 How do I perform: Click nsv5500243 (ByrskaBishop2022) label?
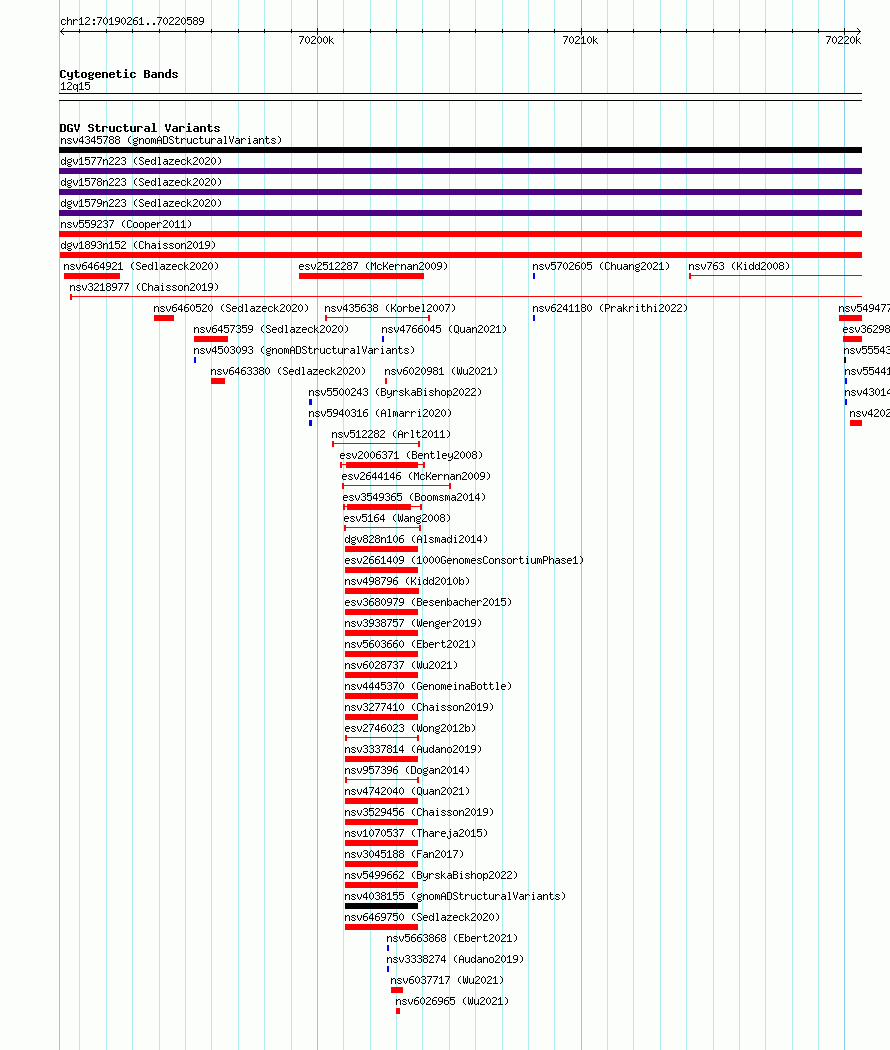point(395,392)
